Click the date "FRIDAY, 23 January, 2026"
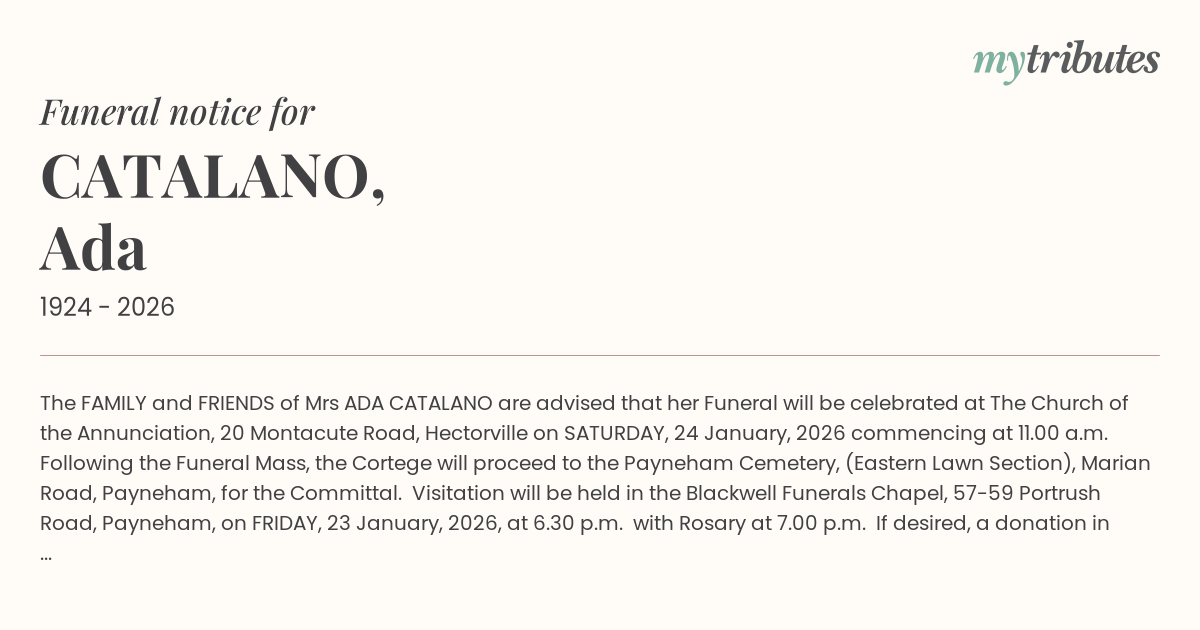1200x630 pixels. pos(376,523)
